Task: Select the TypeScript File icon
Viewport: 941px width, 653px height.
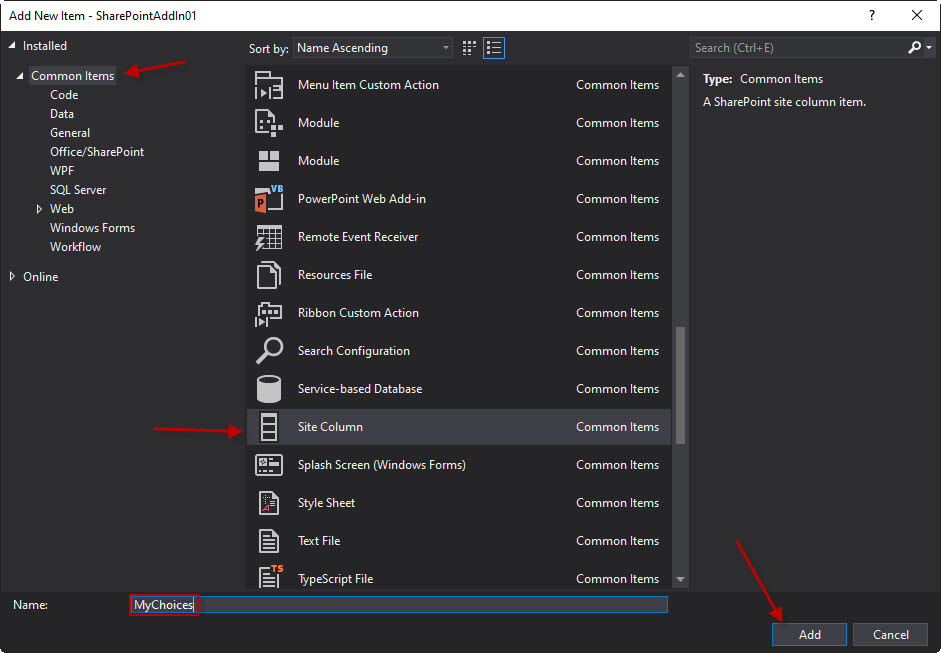Action: [269, 577]
